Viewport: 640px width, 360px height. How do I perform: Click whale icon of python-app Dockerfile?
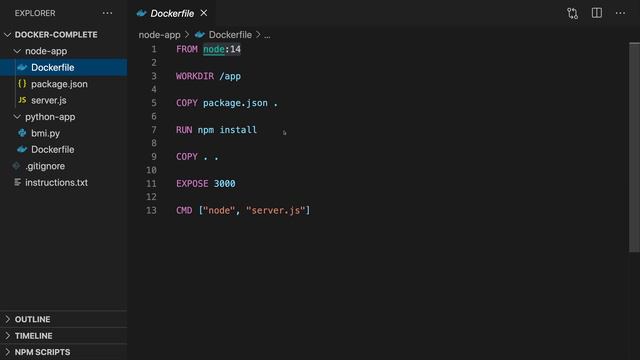[22, 149]
